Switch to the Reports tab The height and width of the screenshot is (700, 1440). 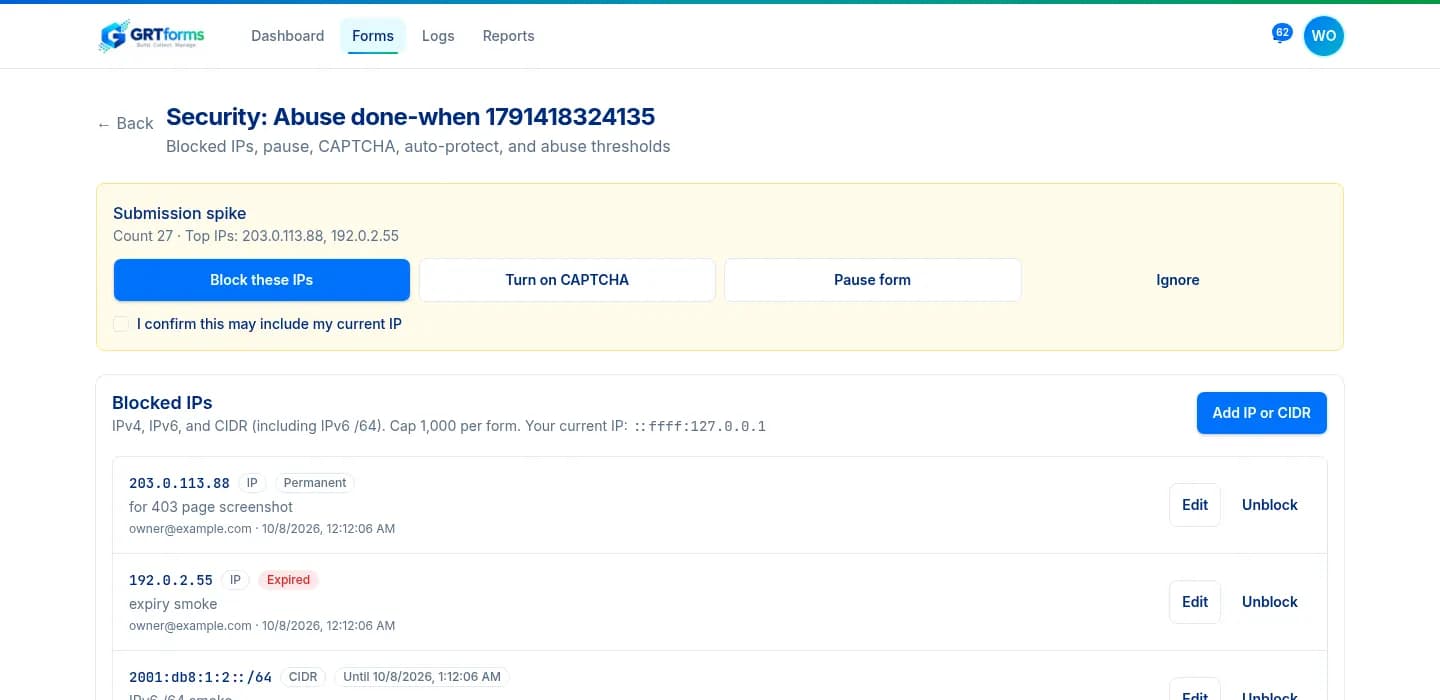point(508,36)
